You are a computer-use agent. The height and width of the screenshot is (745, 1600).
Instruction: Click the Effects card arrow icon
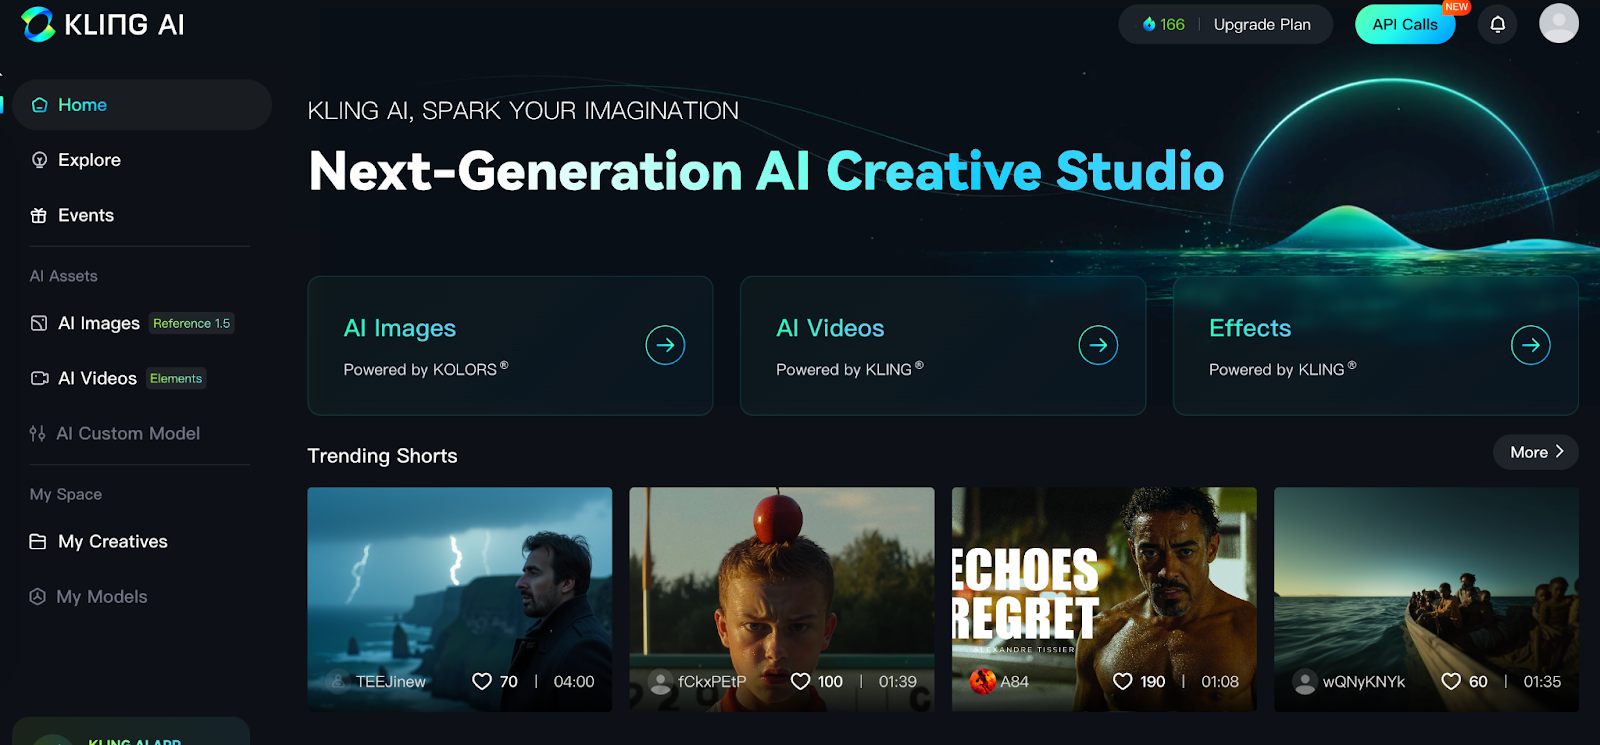(1531, 345)
